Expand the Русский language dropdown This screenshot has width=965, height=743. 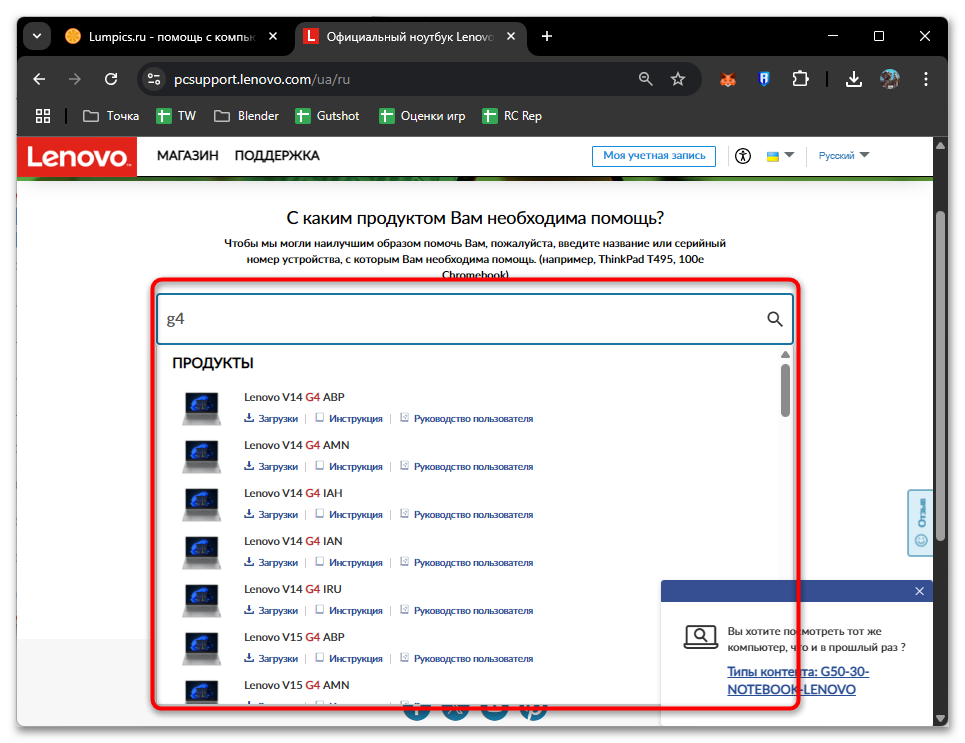[843, 156]
